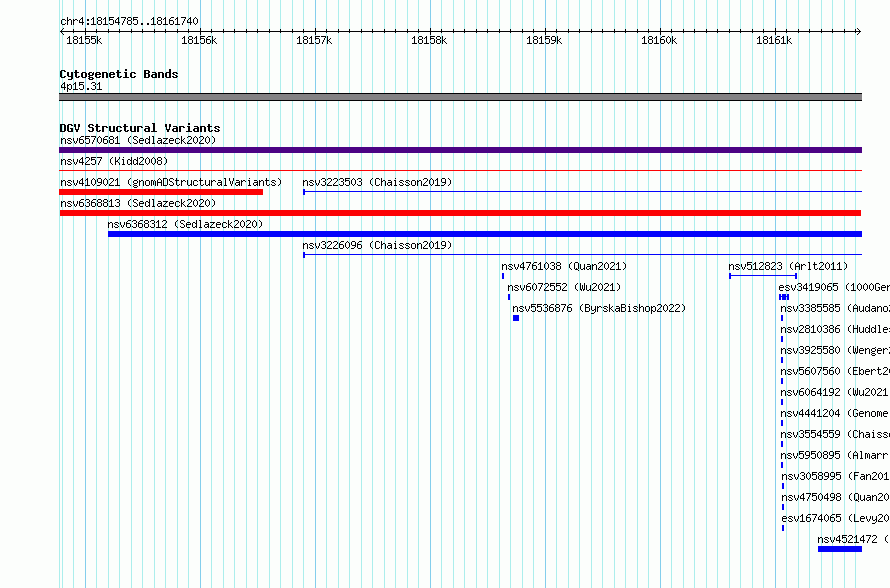This screenshot has height=588, width=890.
Task: Open variant nsv3058995 label
Action: coord(836,476)
